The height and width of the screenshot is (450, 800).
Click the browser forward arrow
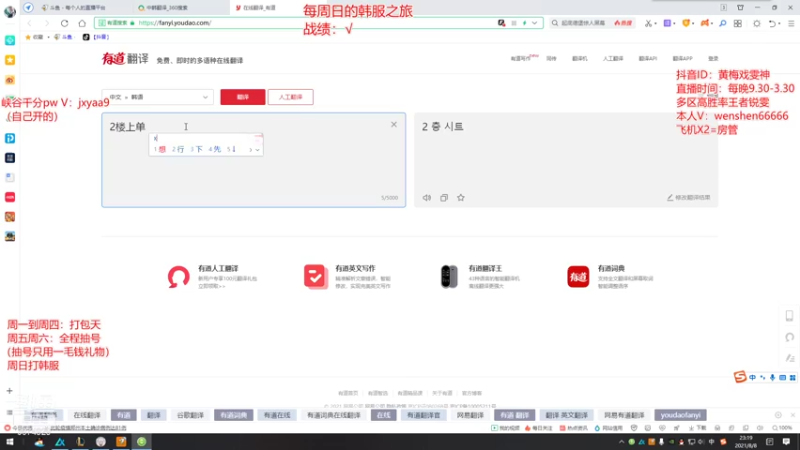[46, 23]
